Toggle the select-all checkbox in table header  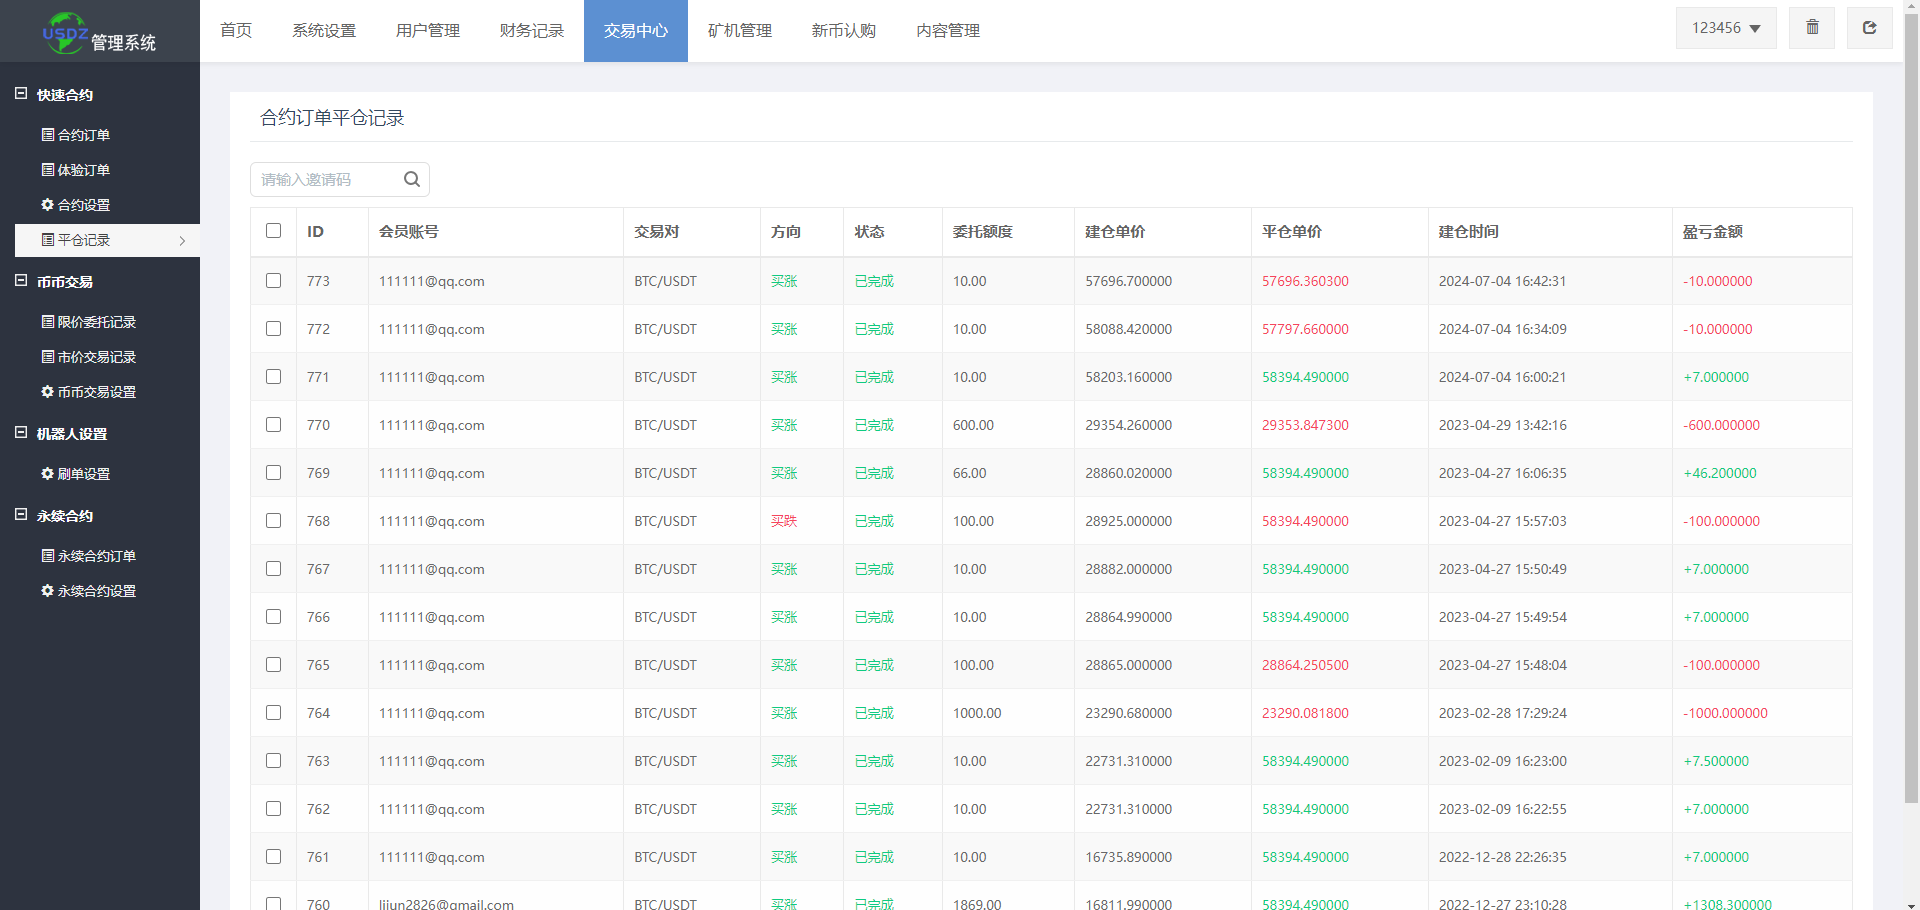[x=273, y=231]
